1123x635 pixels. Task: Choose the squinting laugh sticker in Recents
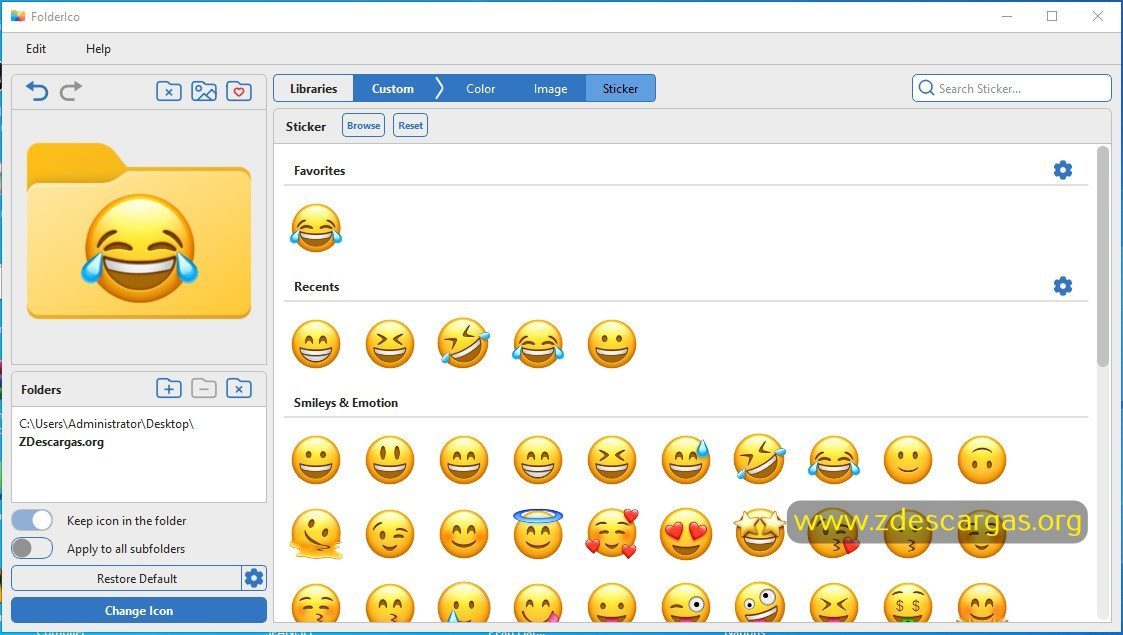tap(390, 344)
